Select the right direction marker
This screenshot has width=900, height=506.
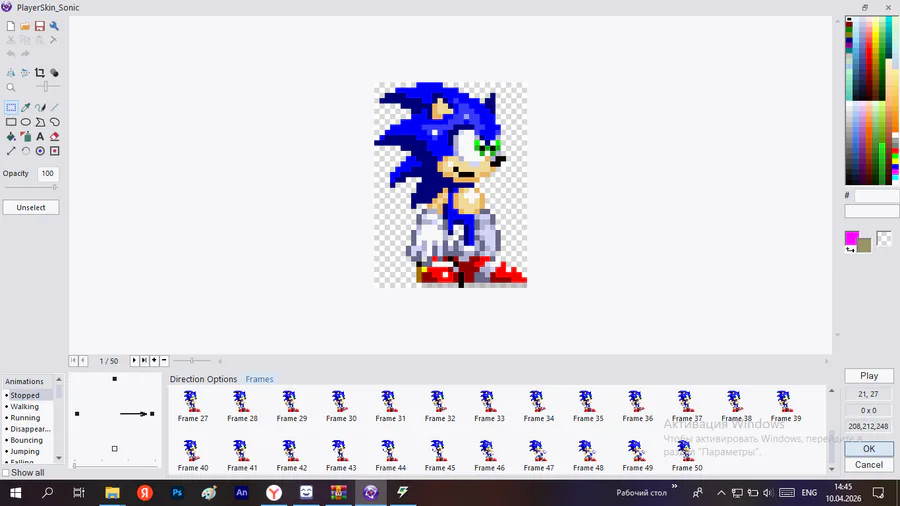tap(152, 414)
